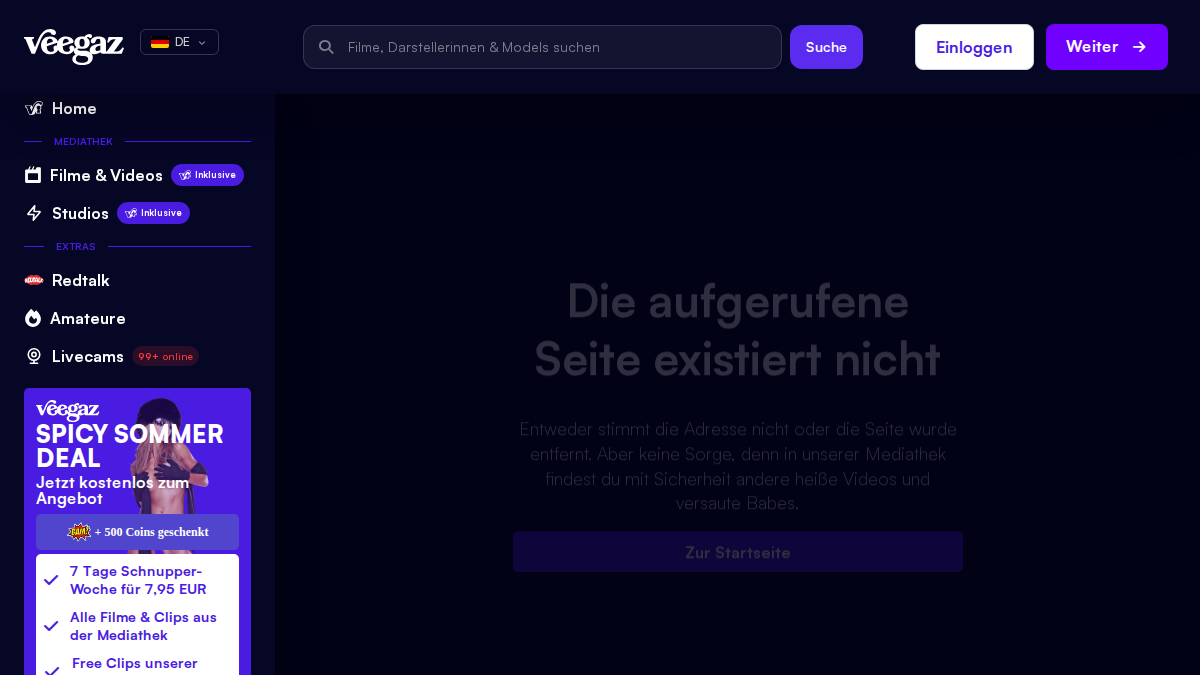The width and height of the screenshot is (1200, 675).
Task: Click the MEDIATHEK section label
Action: [83, 142]
